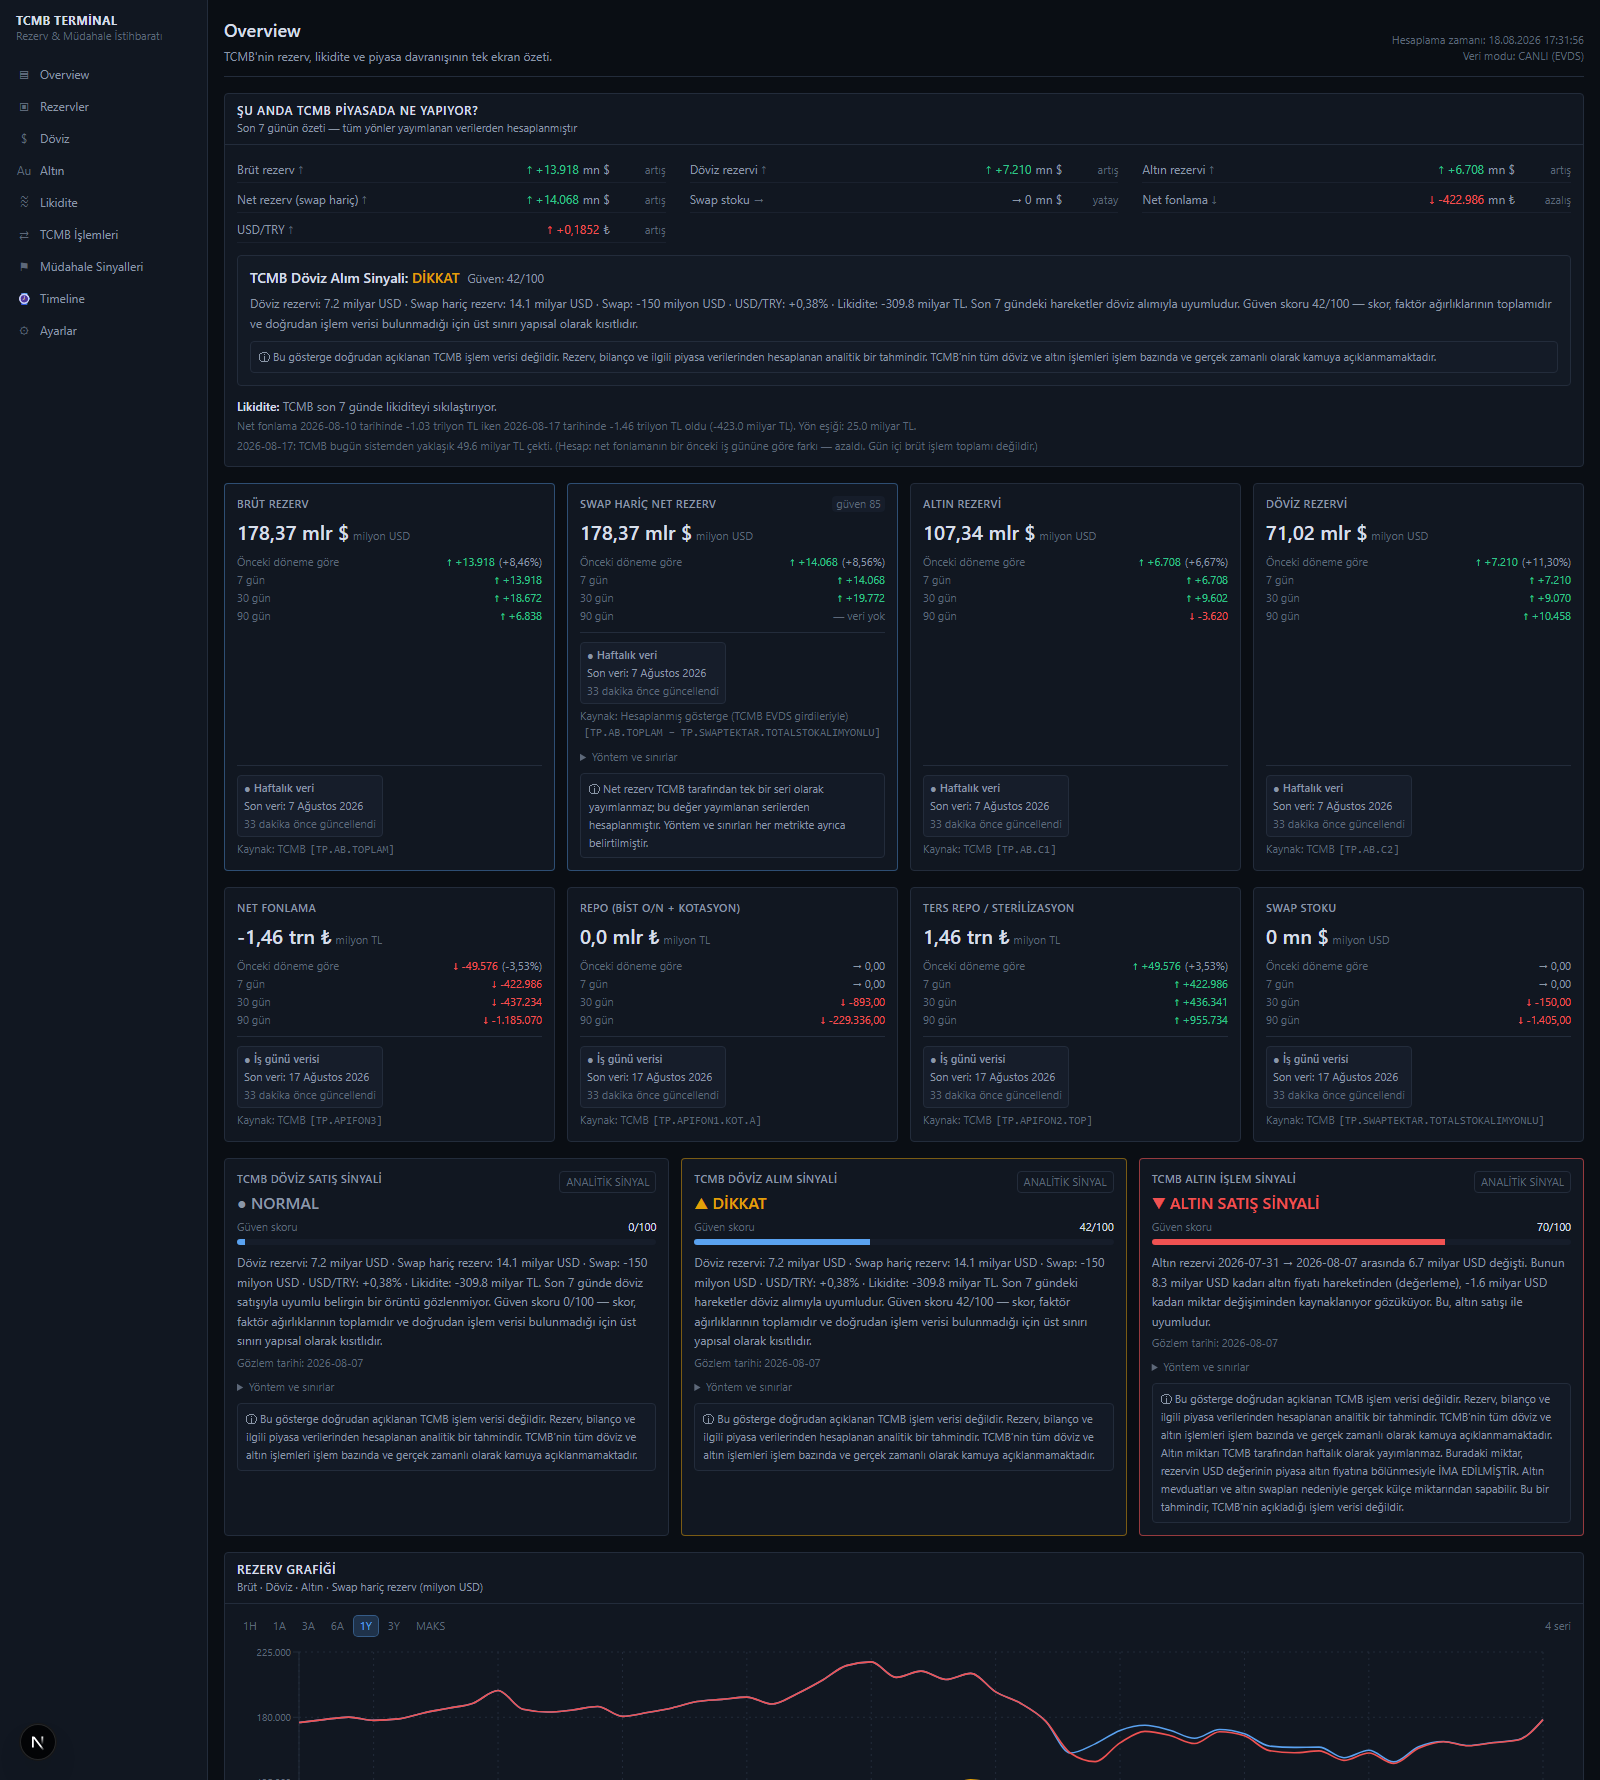Expand Yöntem ve sınırlar under Döviz Satış Sinyali

(x=286, y=1387)
